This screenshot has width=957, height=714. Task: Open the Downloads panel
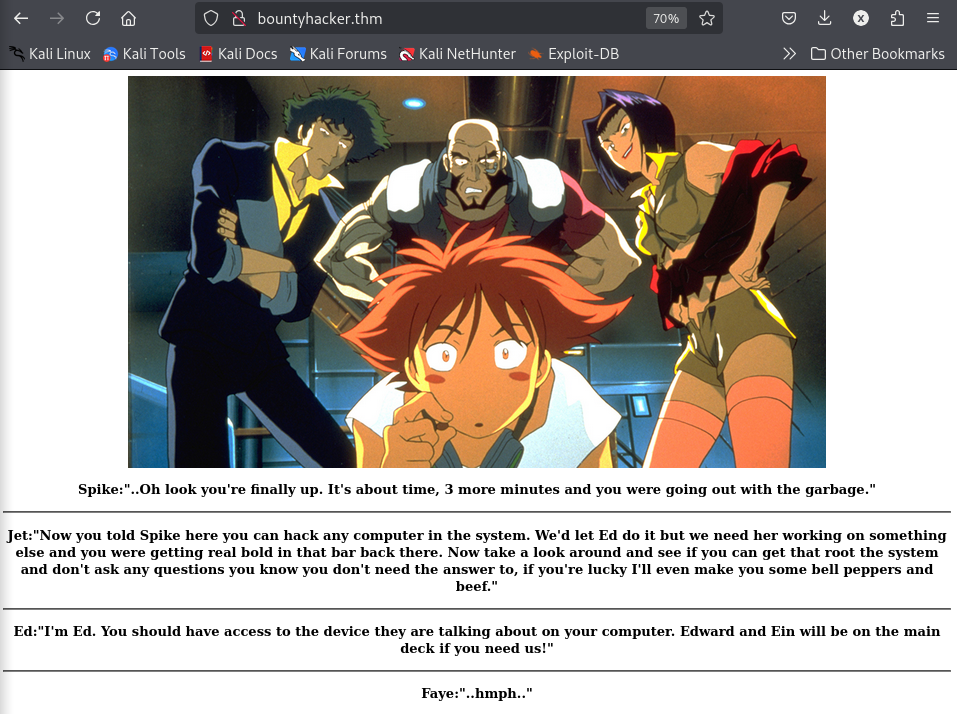coord(825,18)
